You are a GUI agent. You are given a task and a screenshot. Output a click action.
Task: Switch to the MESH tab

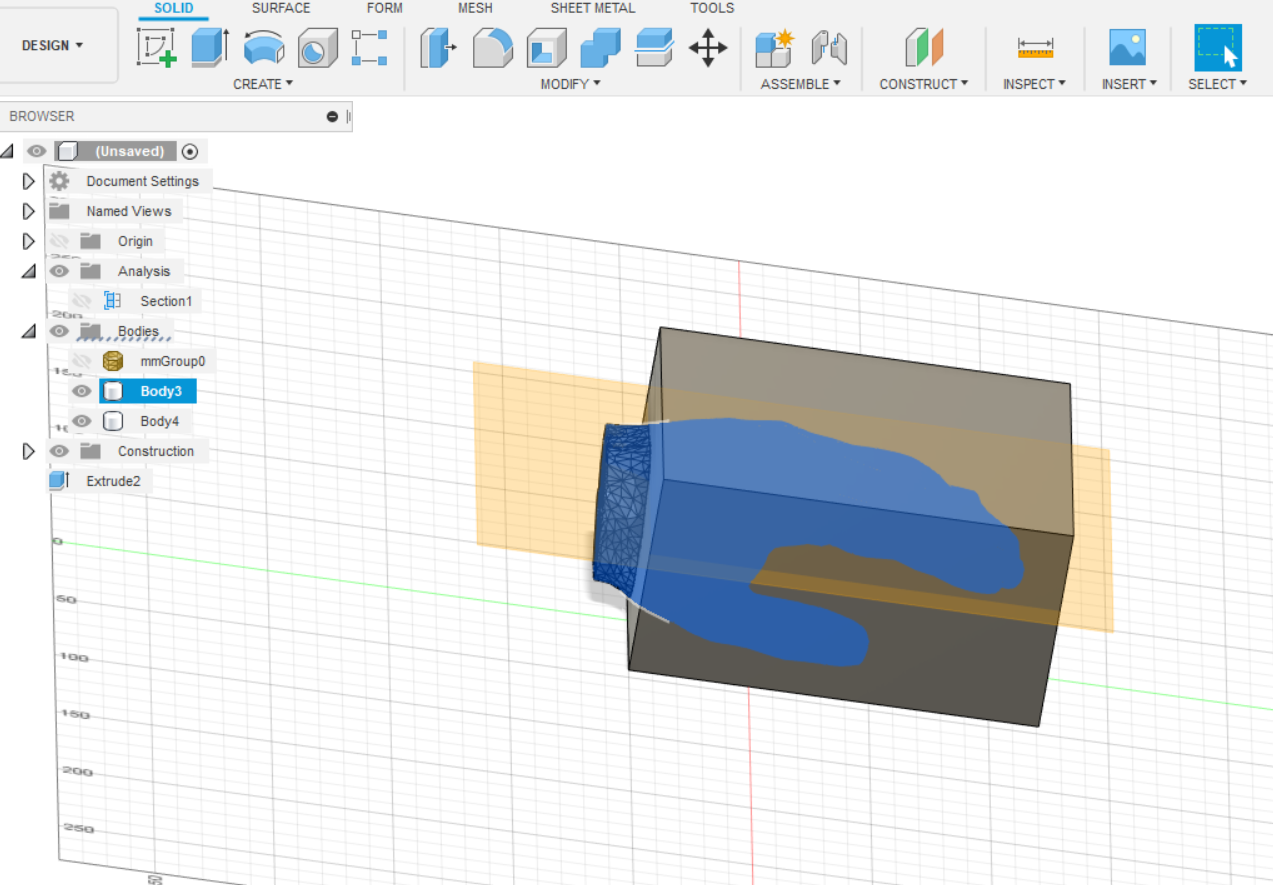point(475,8)
